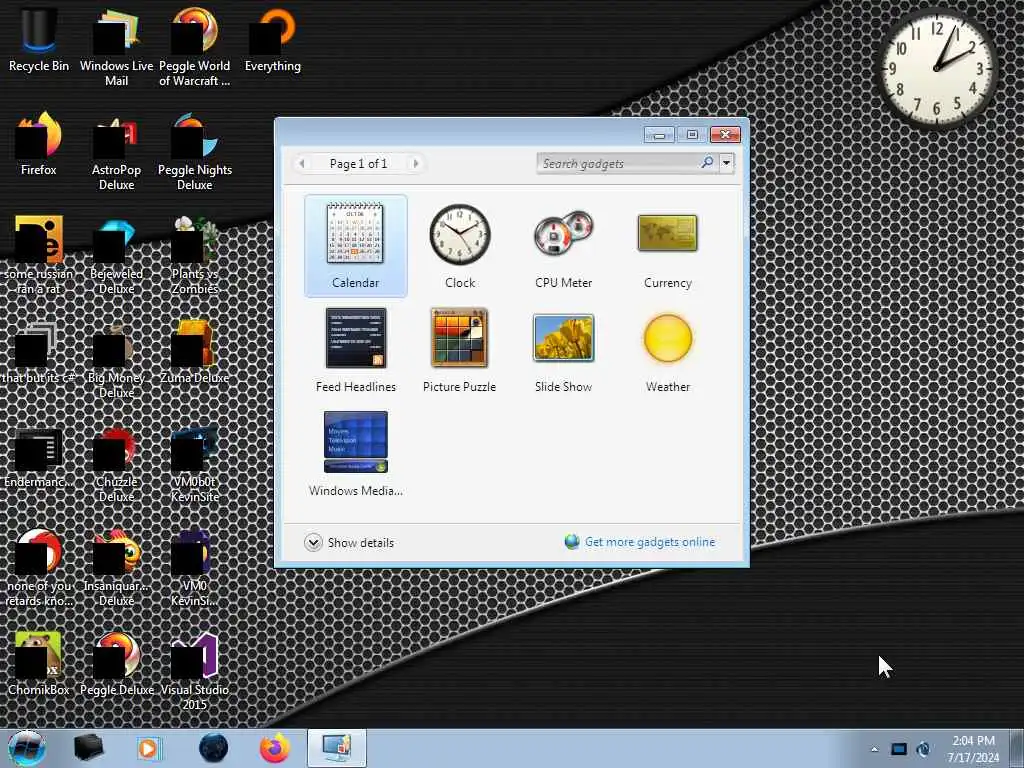Go to next gadget page arrow
Viewport: 1024px width, 768px height.
(416, 163)
